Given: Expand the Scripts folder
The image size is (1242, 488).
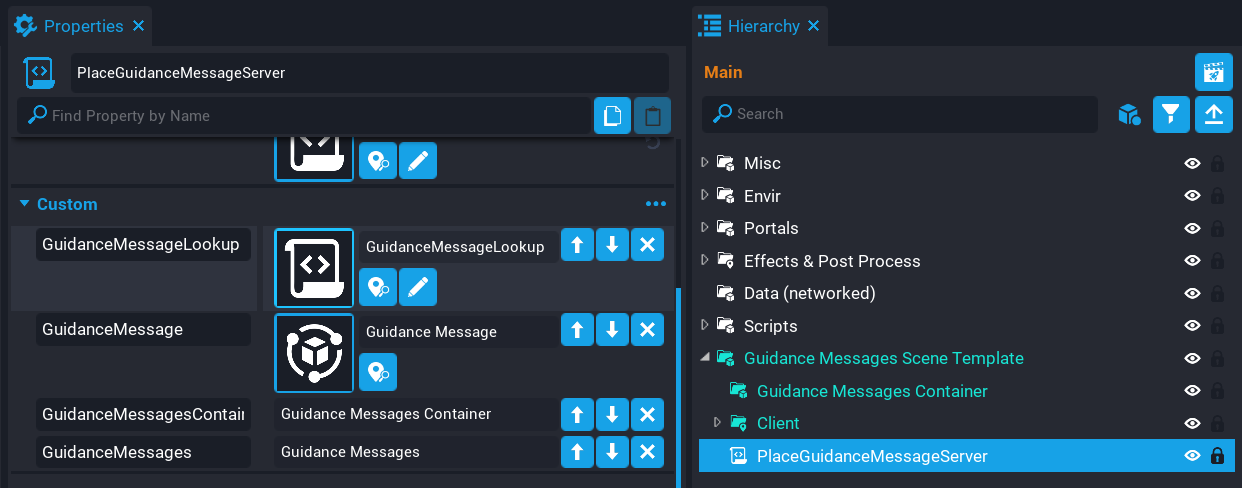Looking at the screenshot, I should point(704,326).
